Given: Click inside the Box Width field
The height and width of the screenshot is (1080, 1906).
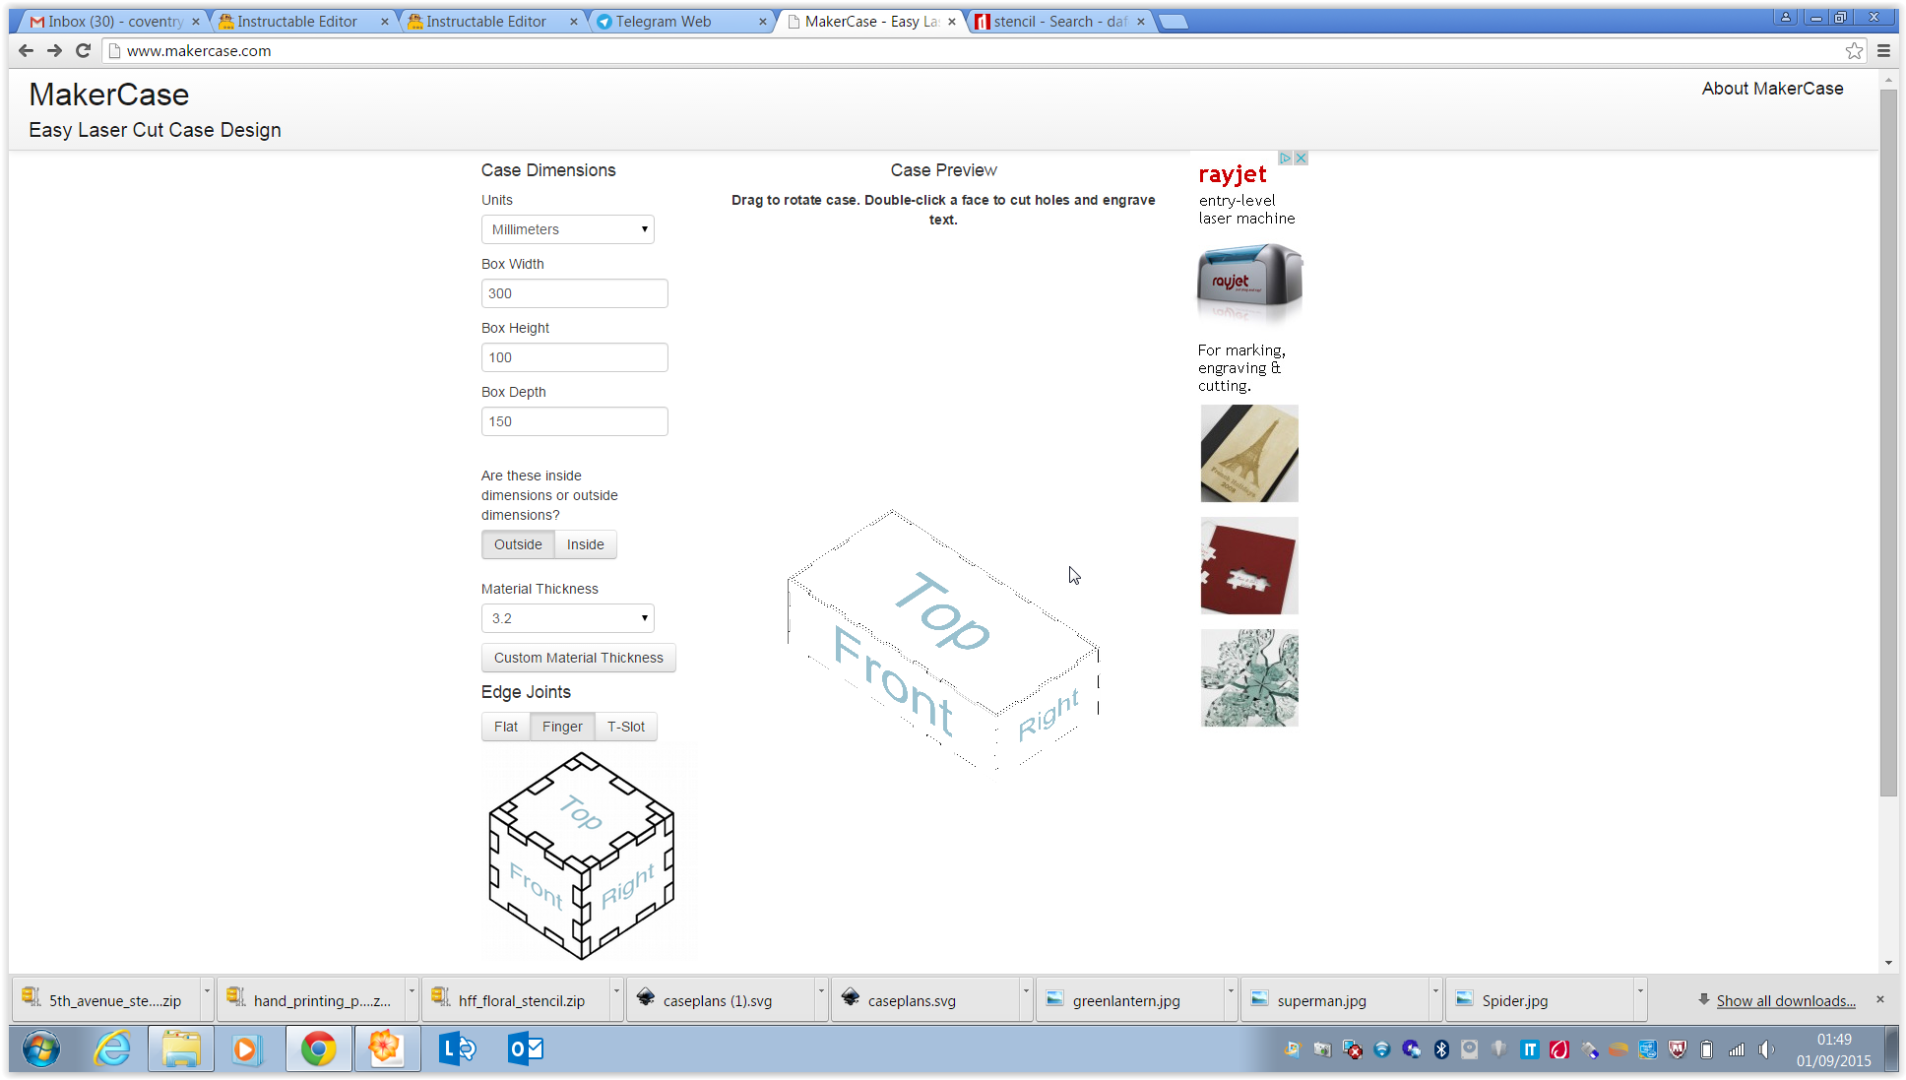Looking at the screenshot, I should (x=574, y=293).
